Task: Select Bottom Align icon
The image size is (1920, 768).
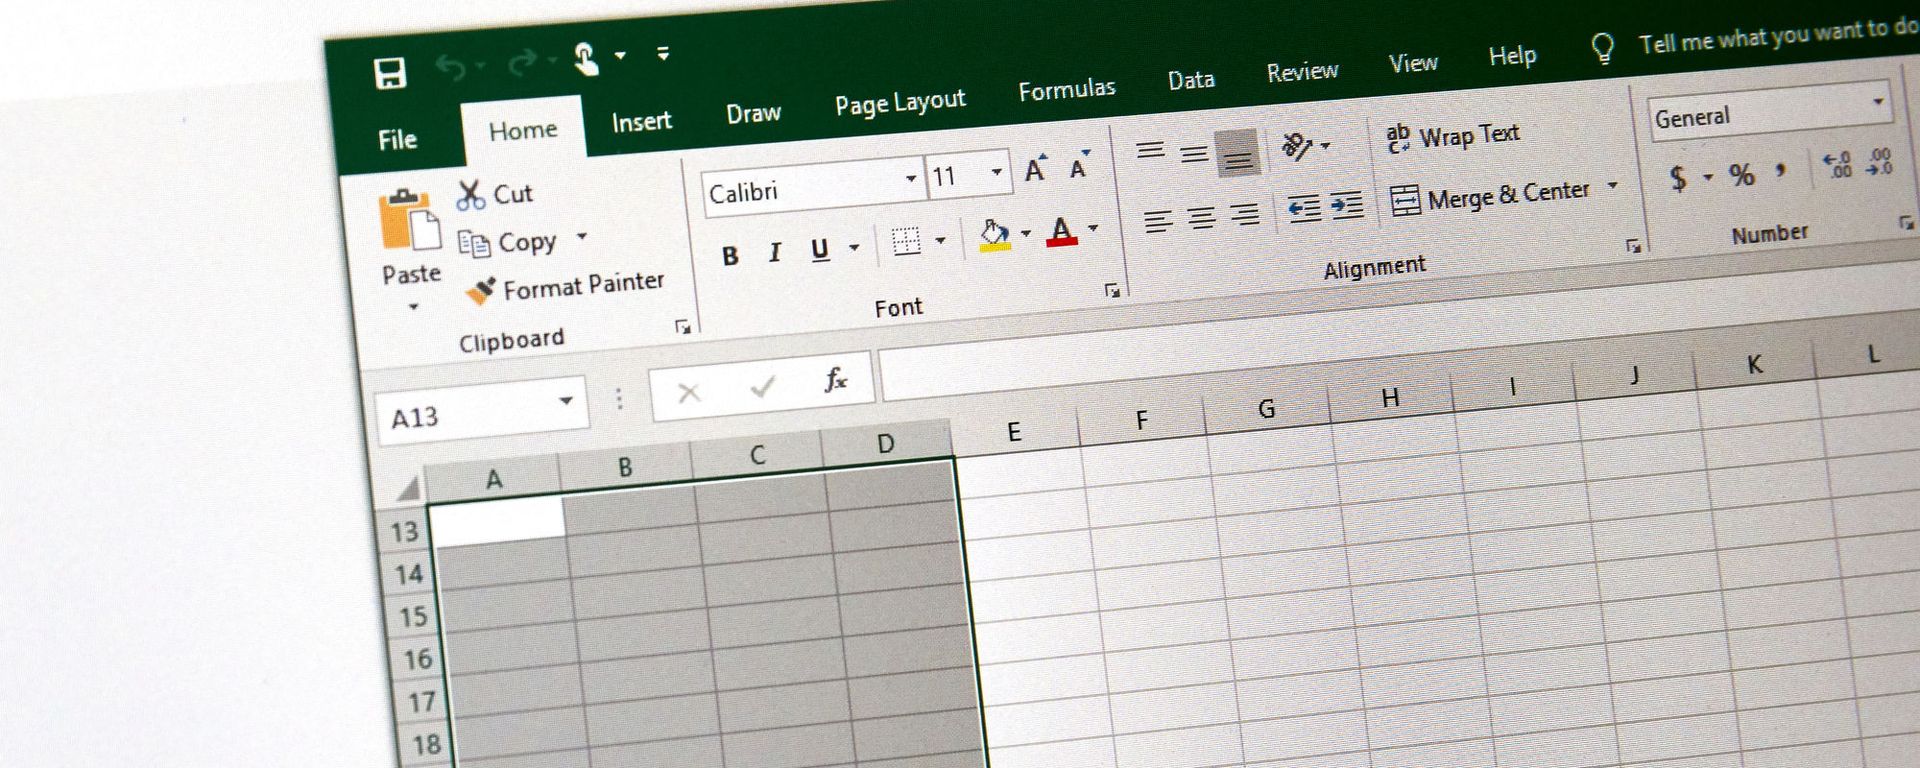Action: (x=1238, y=154)
